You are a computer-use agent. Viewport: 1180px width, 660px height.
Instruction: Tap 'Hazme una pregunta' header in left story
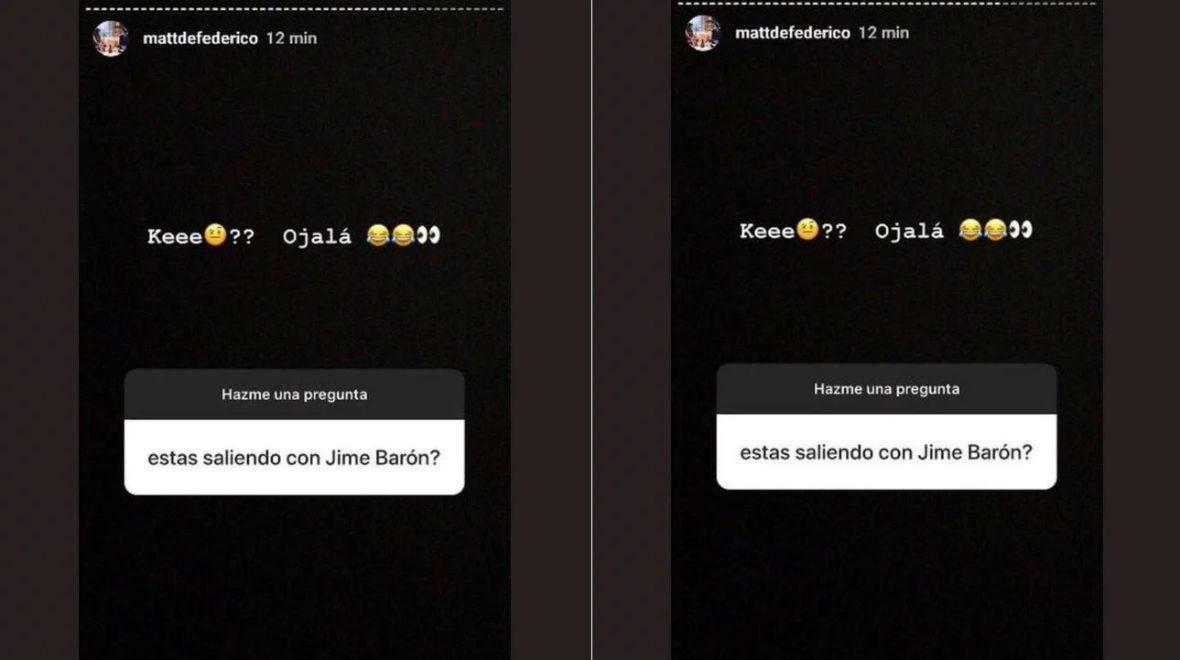point(294,394)
